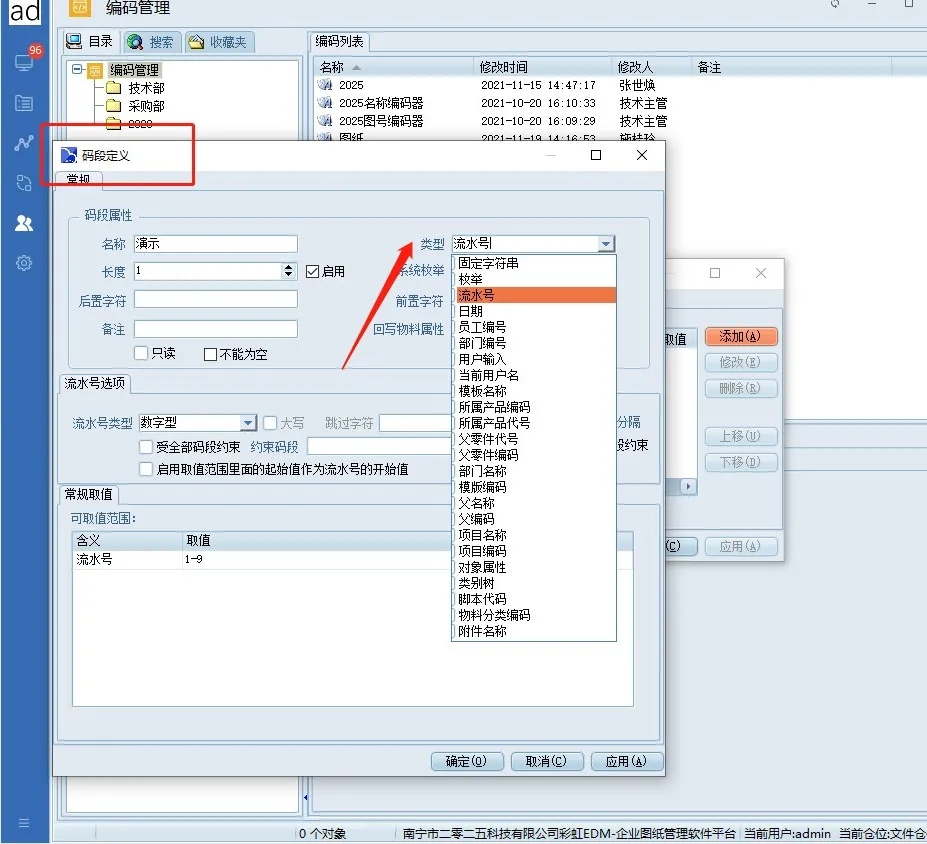Viewport: 927px width, 844px height.
Task: Click the splitter collapse arrow beside directory panel
Action: (306, 797)
